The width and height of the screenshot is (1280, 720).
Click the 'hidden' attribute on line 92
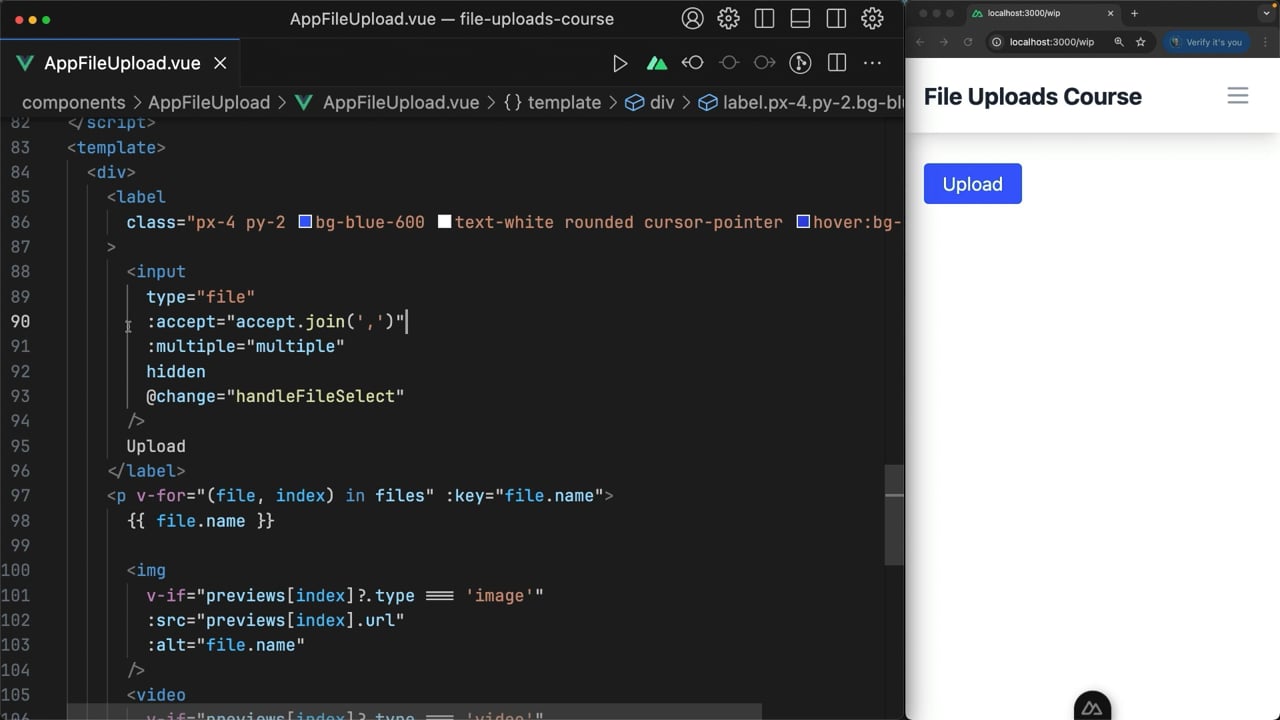[x=176, y=371]
